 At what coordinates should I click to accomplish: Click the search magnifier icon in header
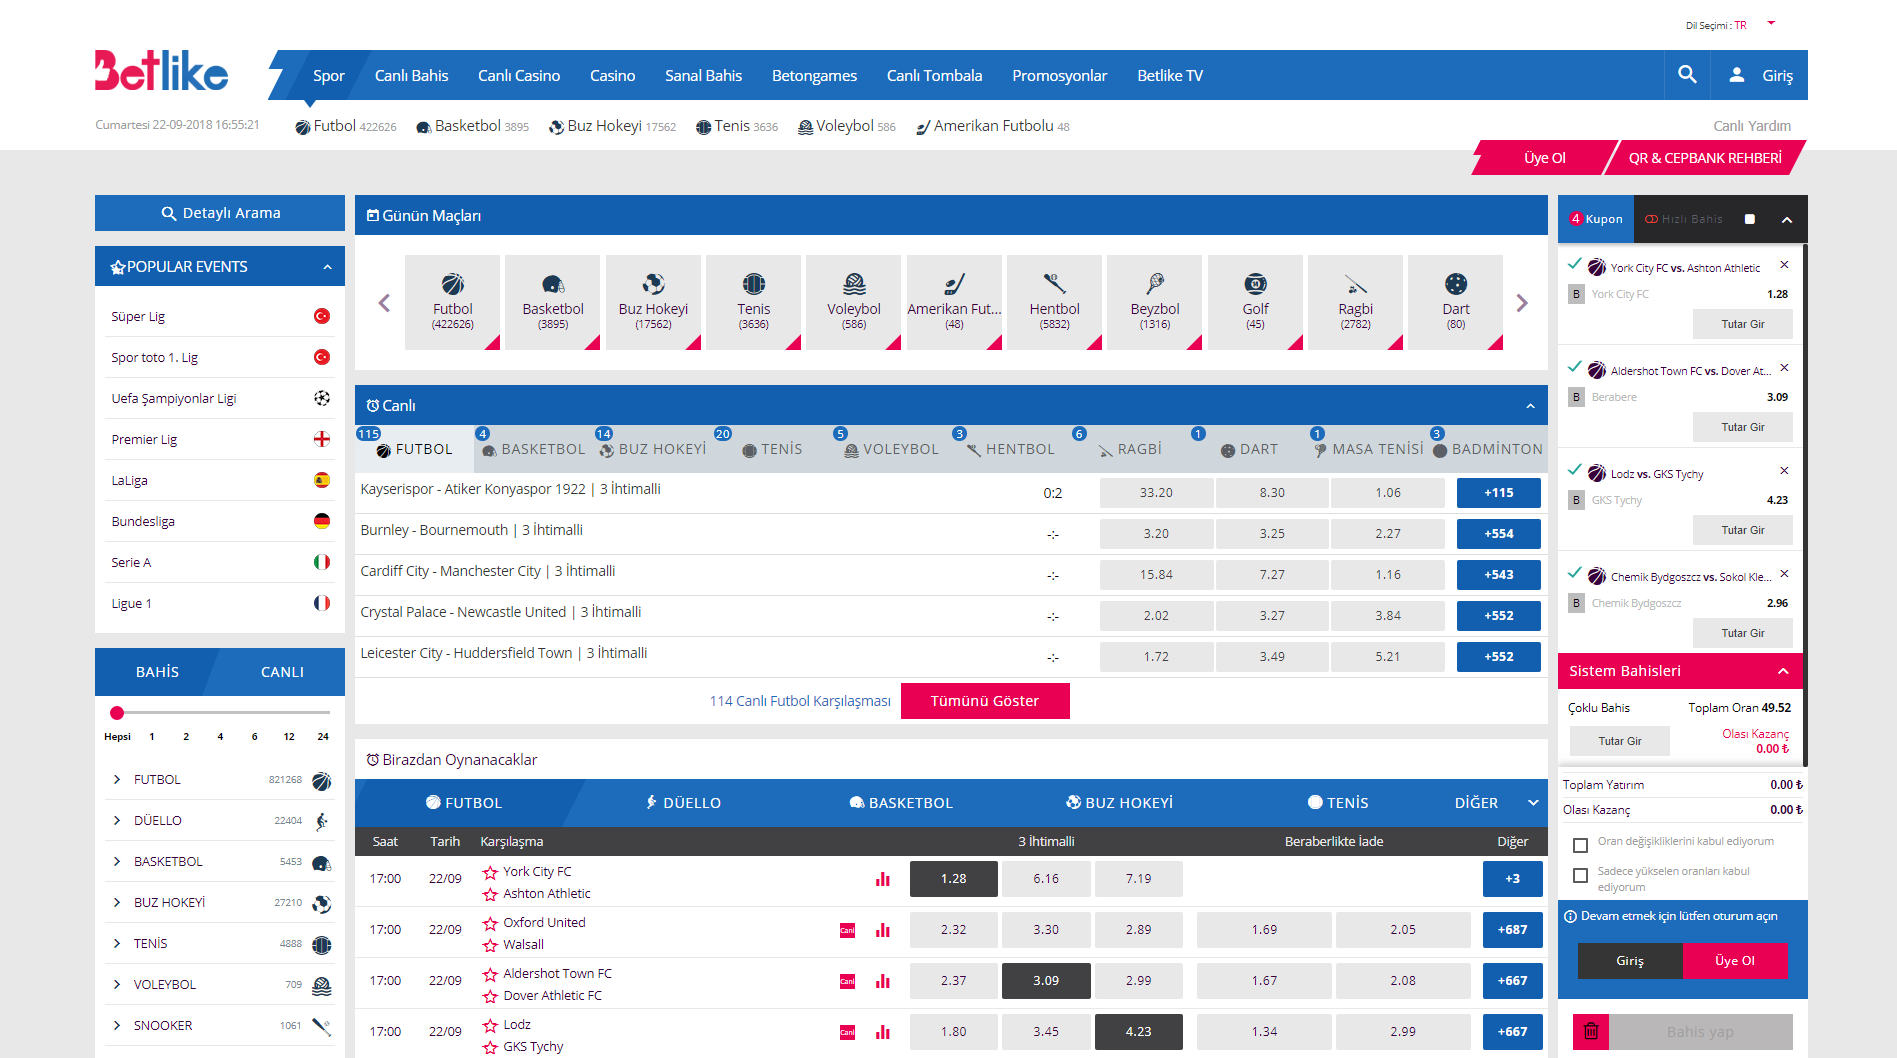[x=1687, y=75]
